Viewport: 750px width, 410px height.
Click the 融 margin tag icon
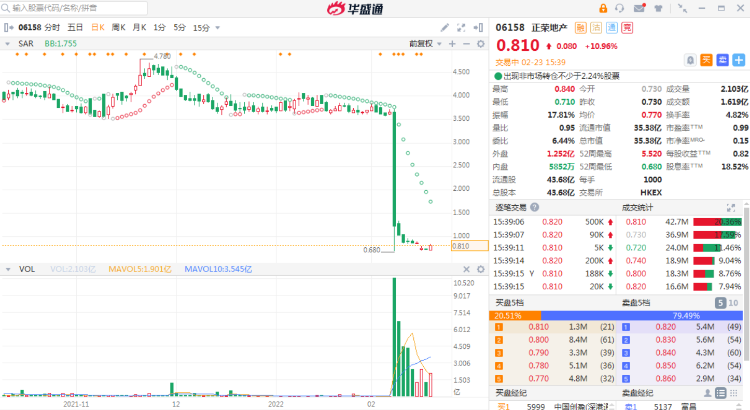(x=580, y=28)
